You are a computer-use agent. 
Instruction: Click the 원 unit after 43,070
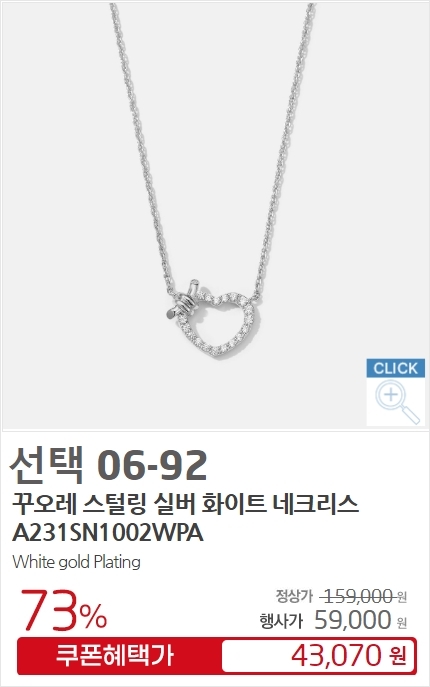click(x=398, y=657)
